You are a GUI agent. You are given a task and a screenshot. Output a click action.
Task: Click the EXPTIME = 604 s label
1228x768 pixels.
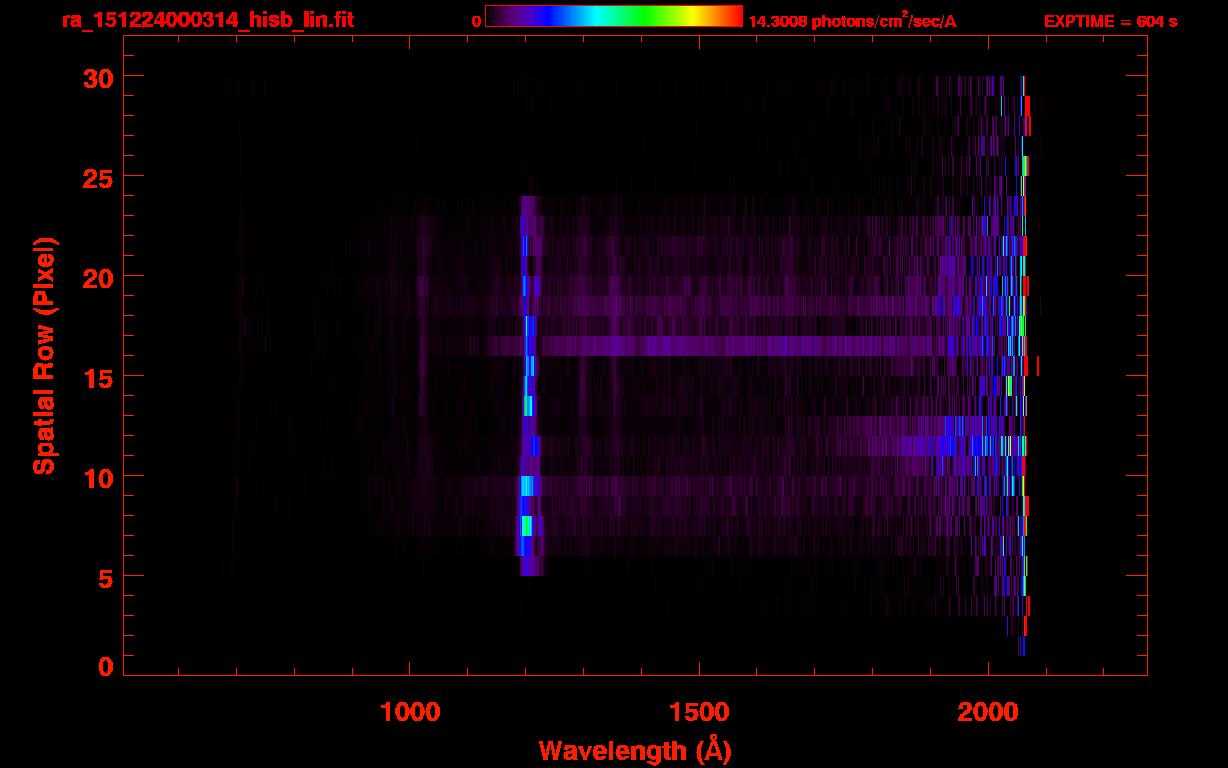[x=1110, y=21]
